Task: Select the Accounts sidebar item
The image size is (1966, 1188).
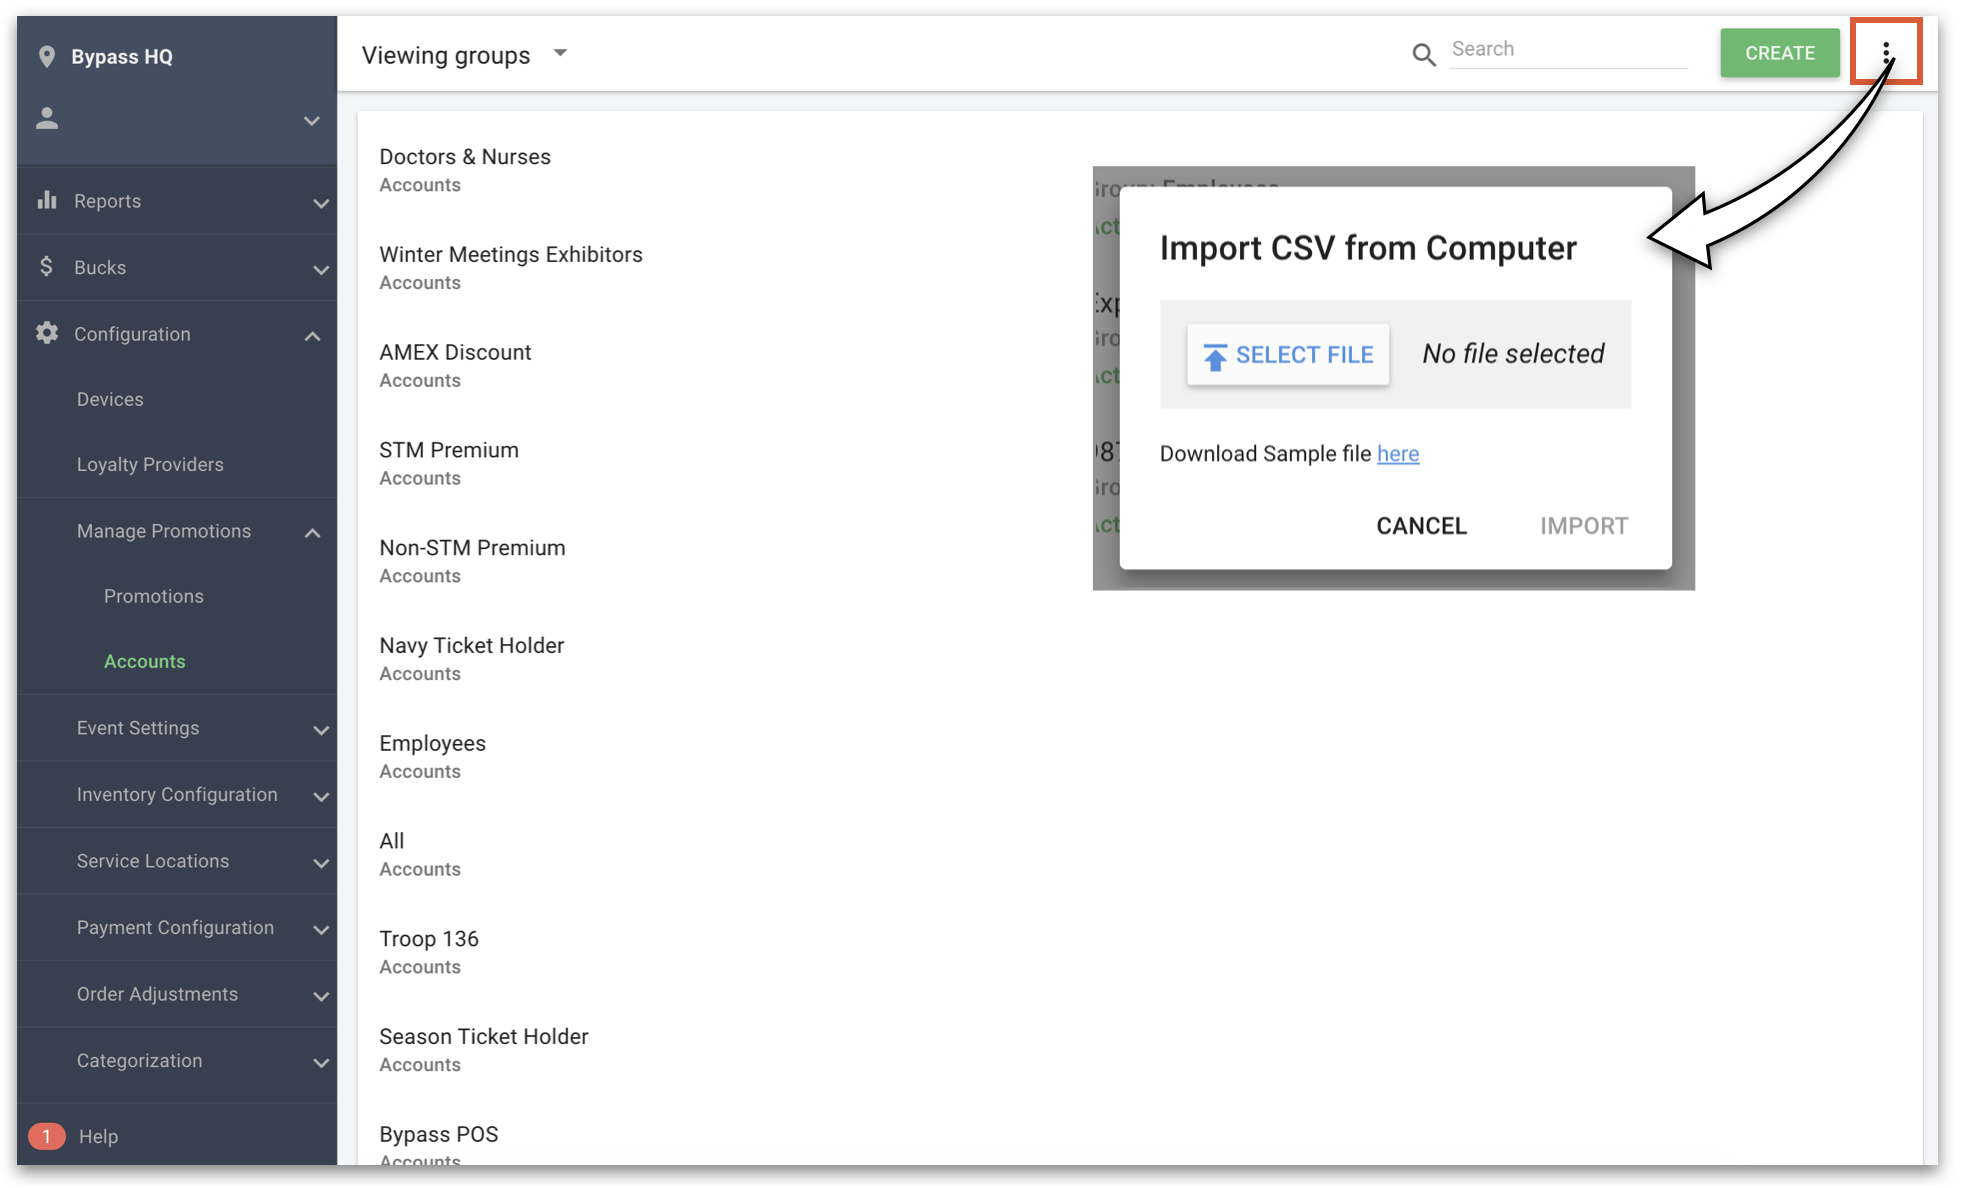Action: point(144,661)
